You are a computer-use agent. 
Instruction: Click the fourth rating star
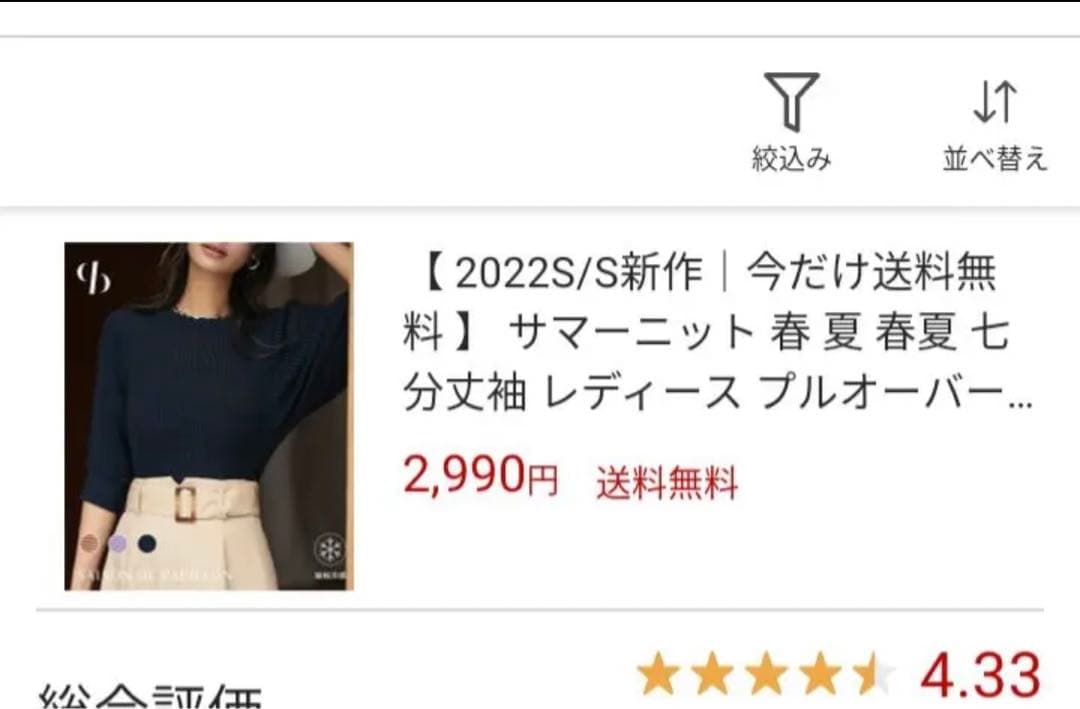(x=821, y=673)
